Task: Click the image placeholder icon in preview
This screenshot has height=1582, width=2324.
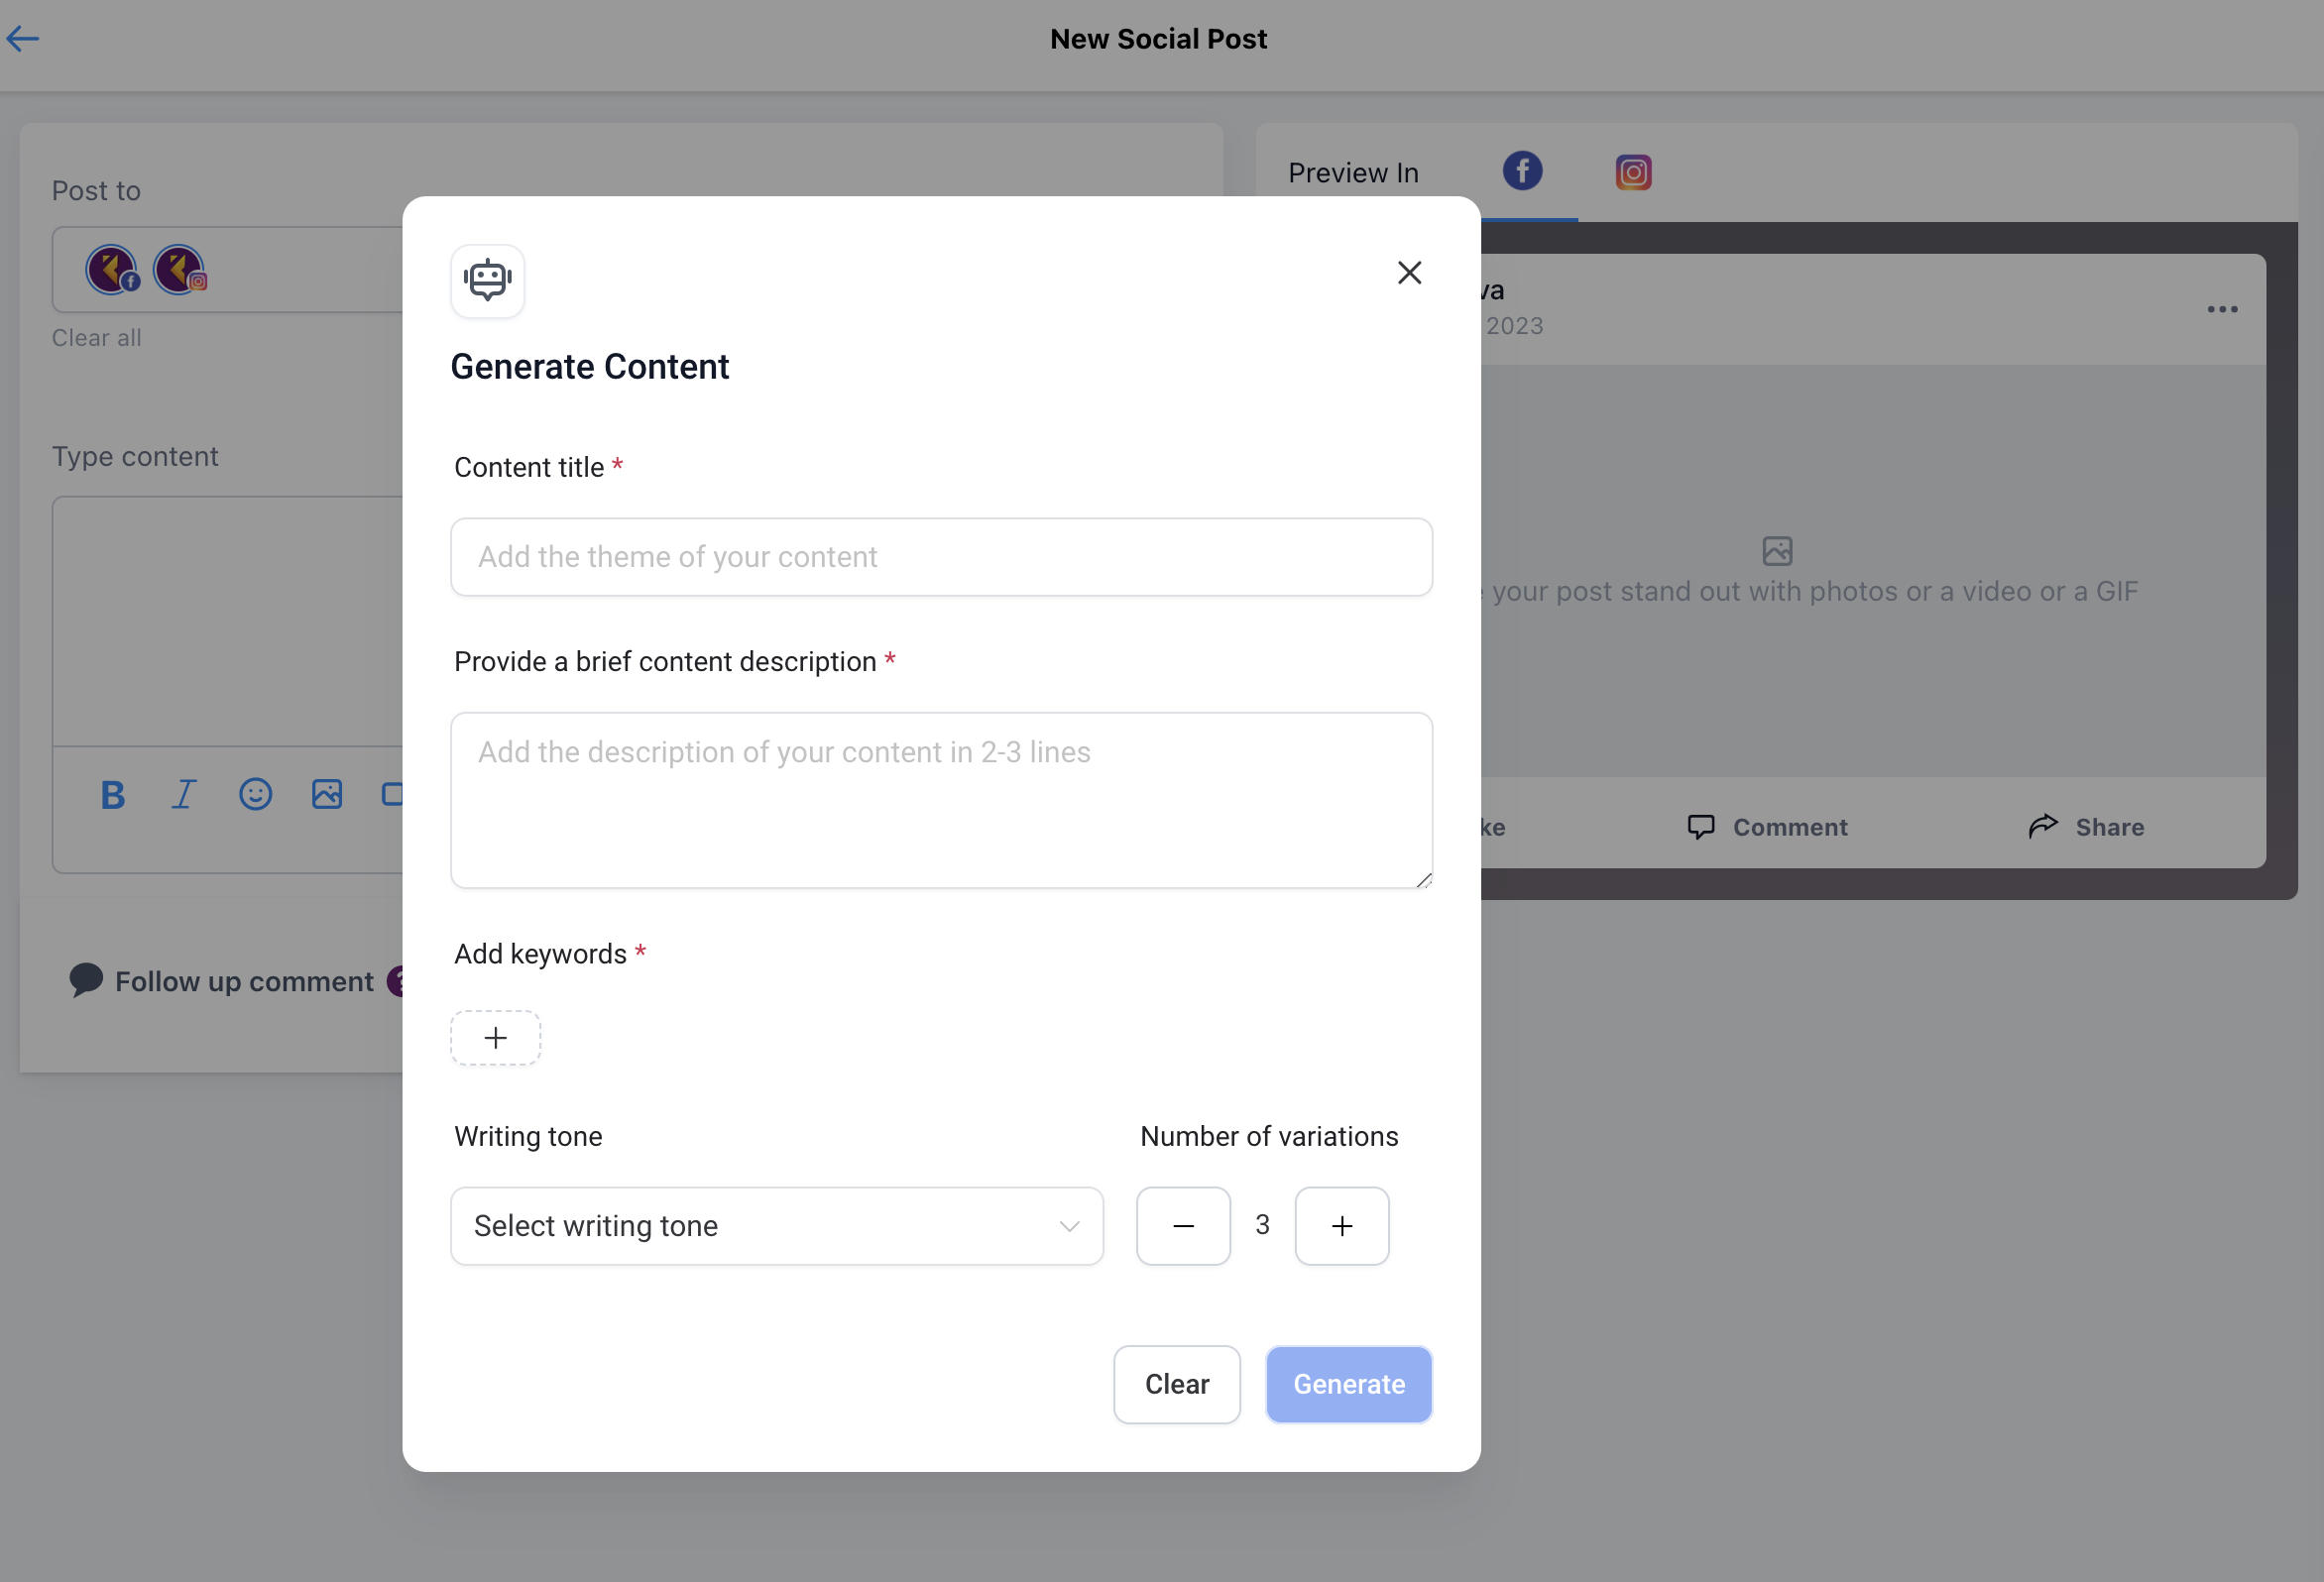Action: tap(1777, 551)
